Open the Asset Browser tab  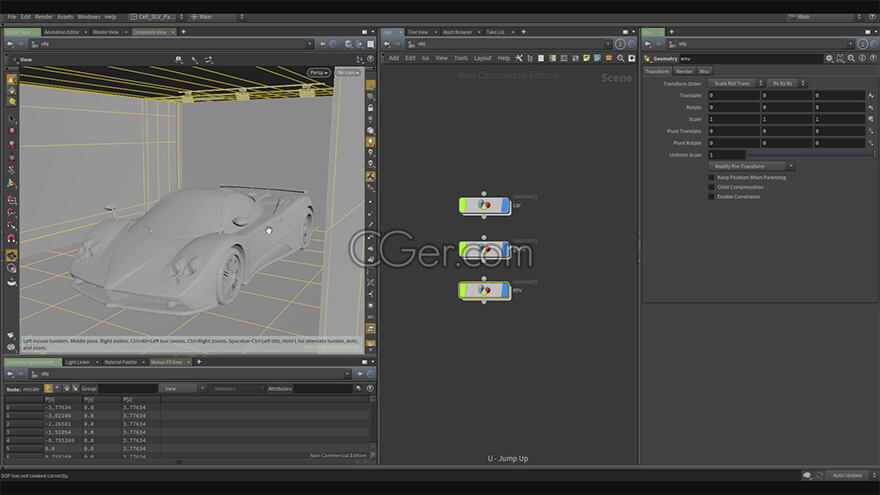pos(457,32)
